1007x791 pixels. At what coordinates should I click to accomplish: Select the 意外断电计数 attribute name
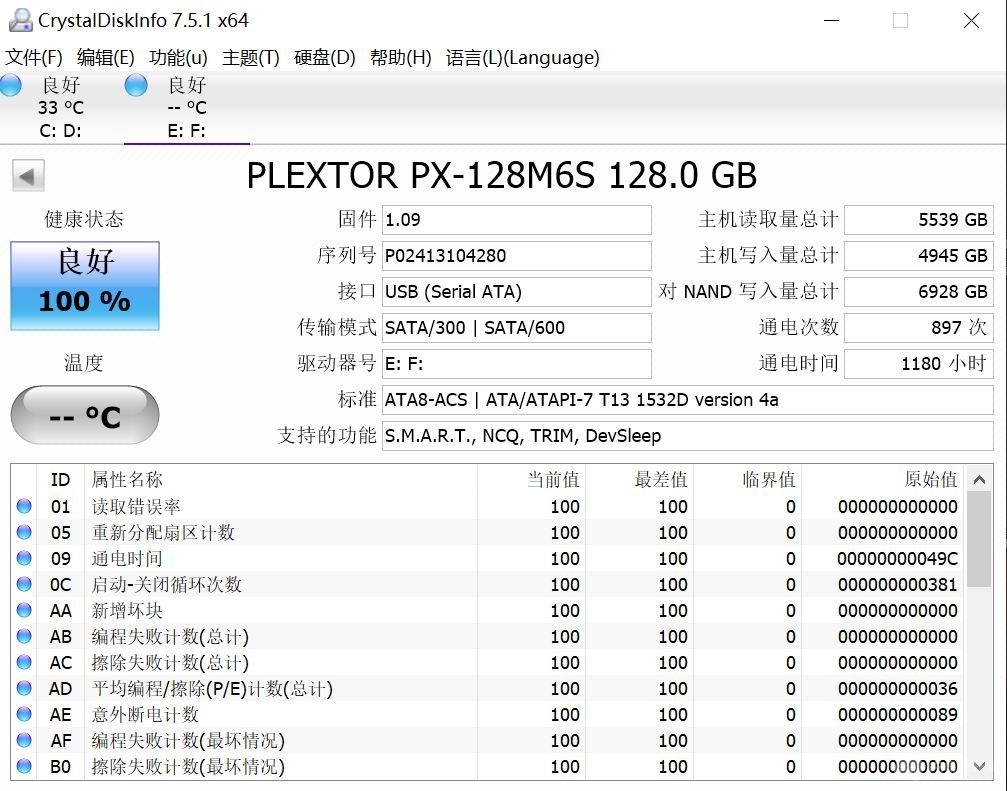click(x=145, y=715)
